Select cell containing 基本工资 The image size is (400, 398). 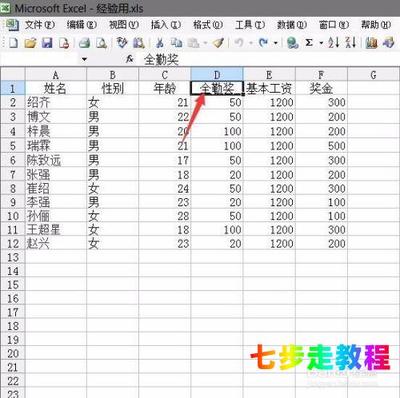[x=269, y=88]
